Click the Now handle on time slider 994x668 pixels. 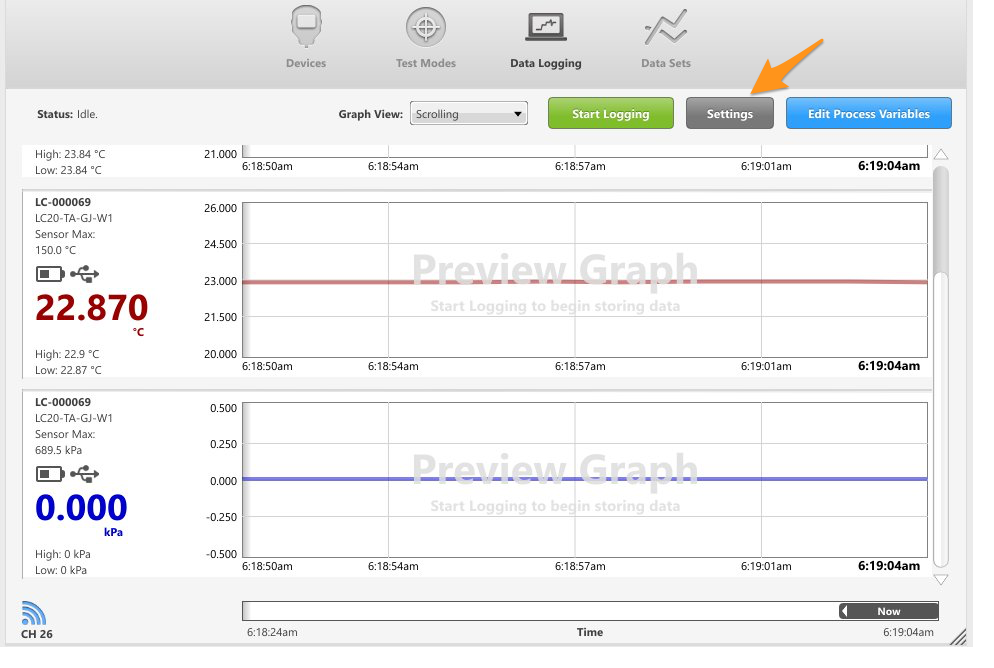click(889, 611)
